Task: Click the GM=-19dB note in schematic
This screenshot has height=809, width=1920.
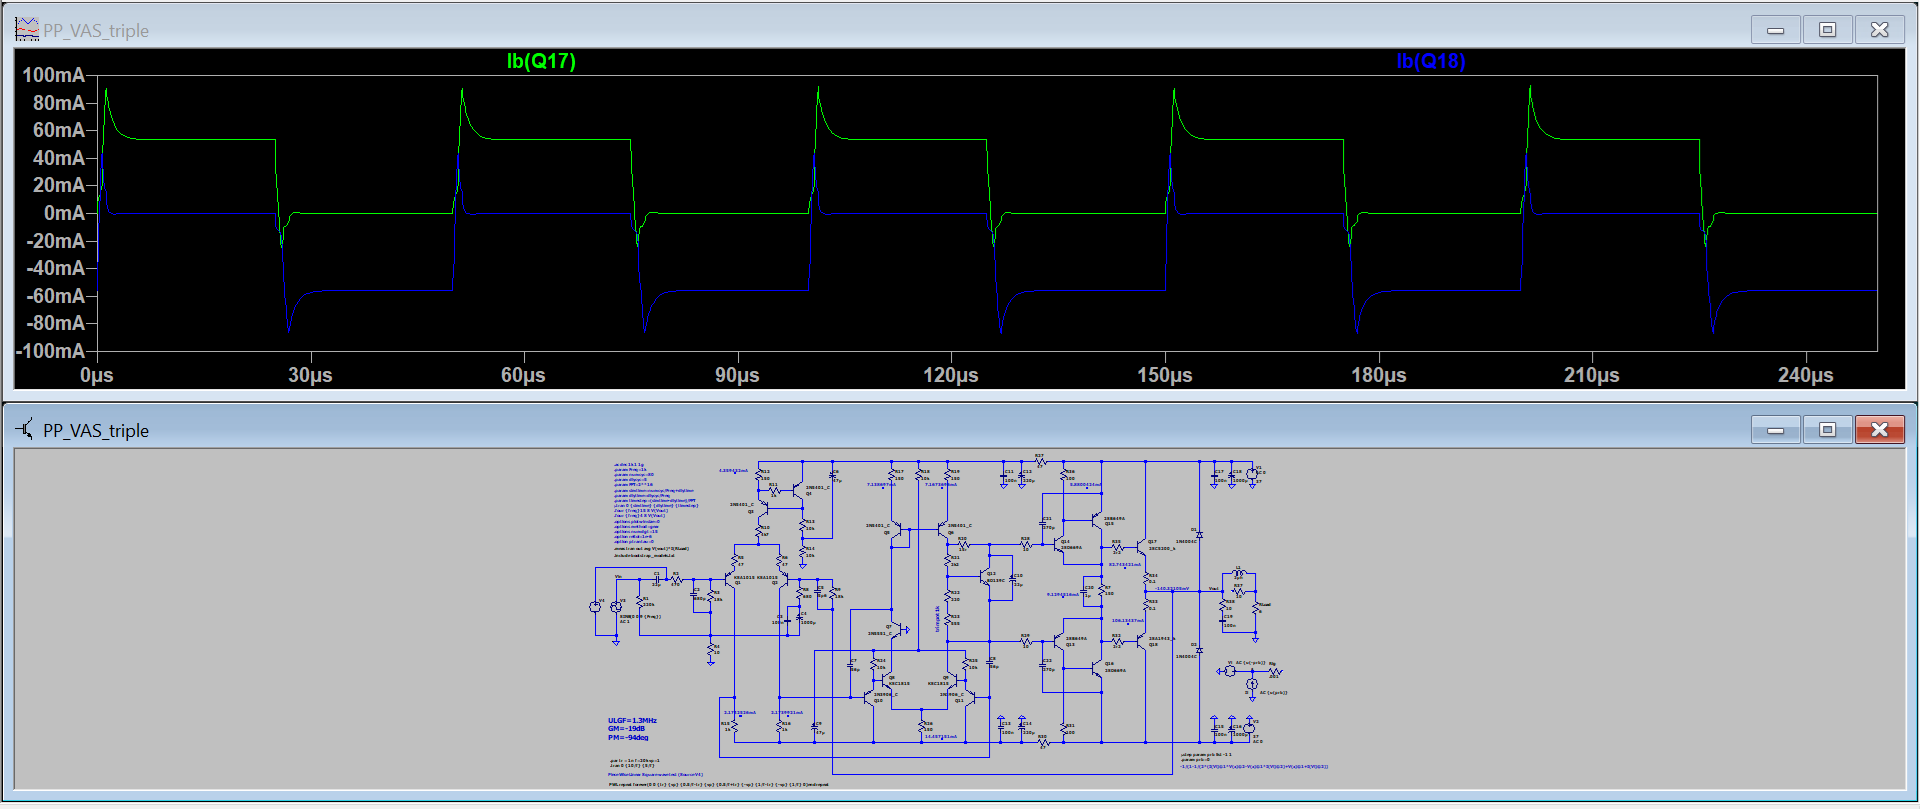Action: pyautogui.click(x=627, y=729)
